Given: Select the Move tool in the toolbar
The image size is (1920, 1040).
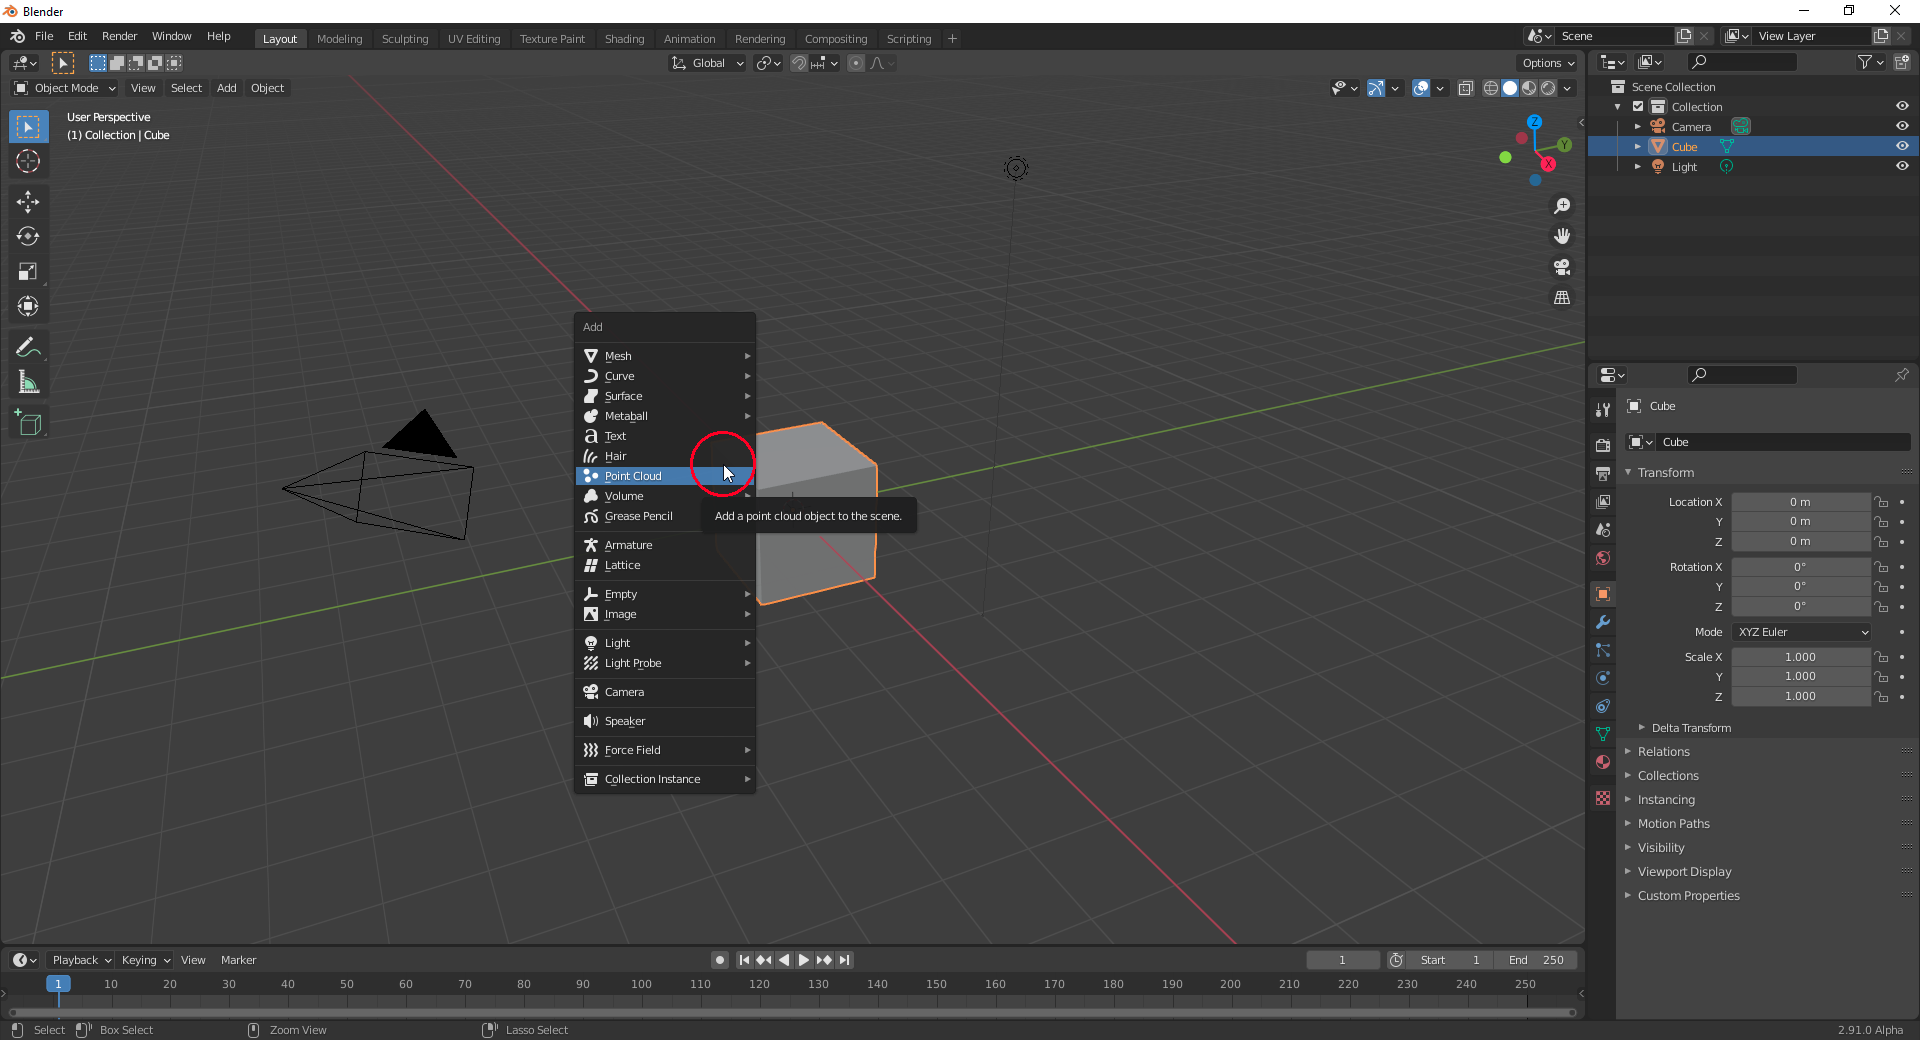Looking at the screenshot, I should 28,201.
